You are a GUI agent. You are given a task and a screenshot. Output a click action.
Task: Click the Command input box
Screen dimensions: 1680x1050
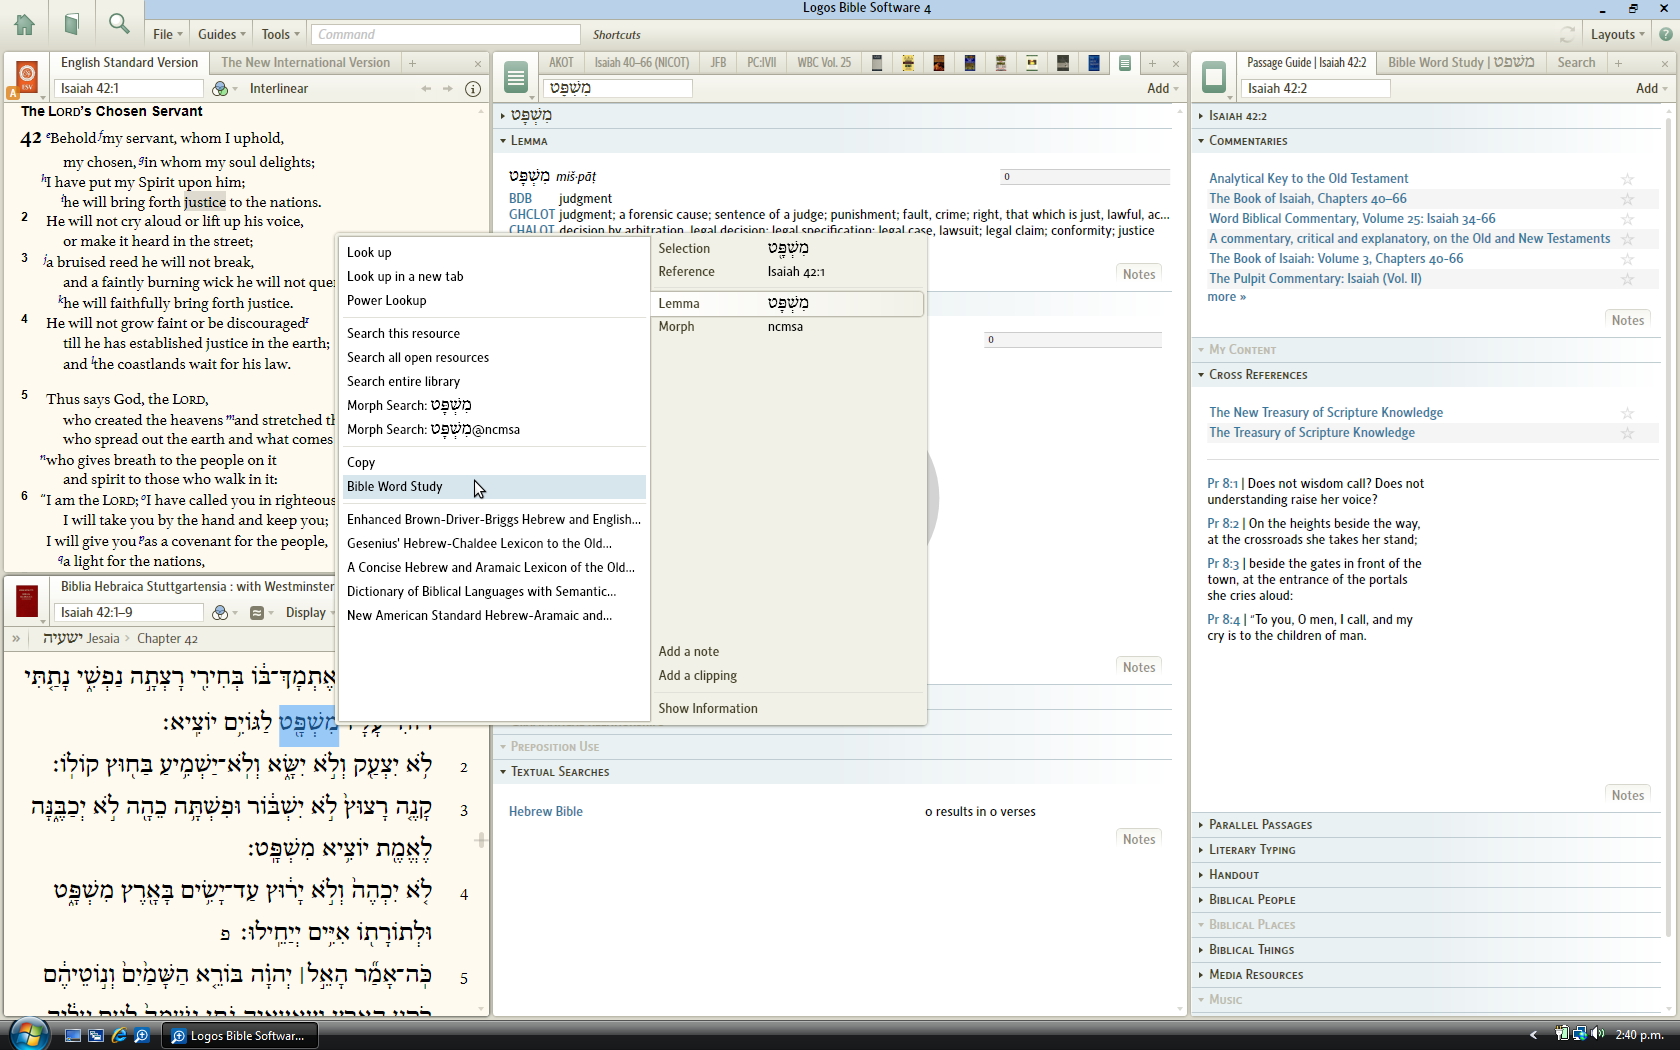tap(445, 34)
